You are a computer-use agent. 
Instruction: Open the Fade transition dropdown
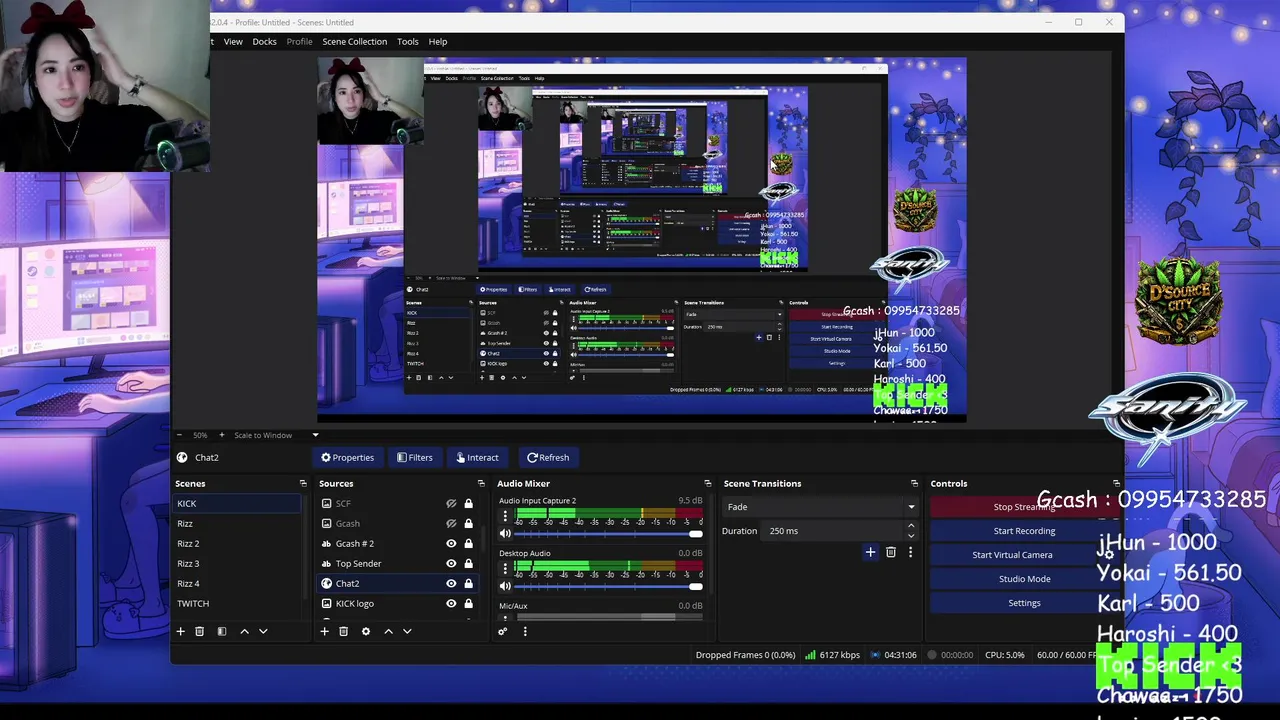pyautogui.click(x=820, y=507)
